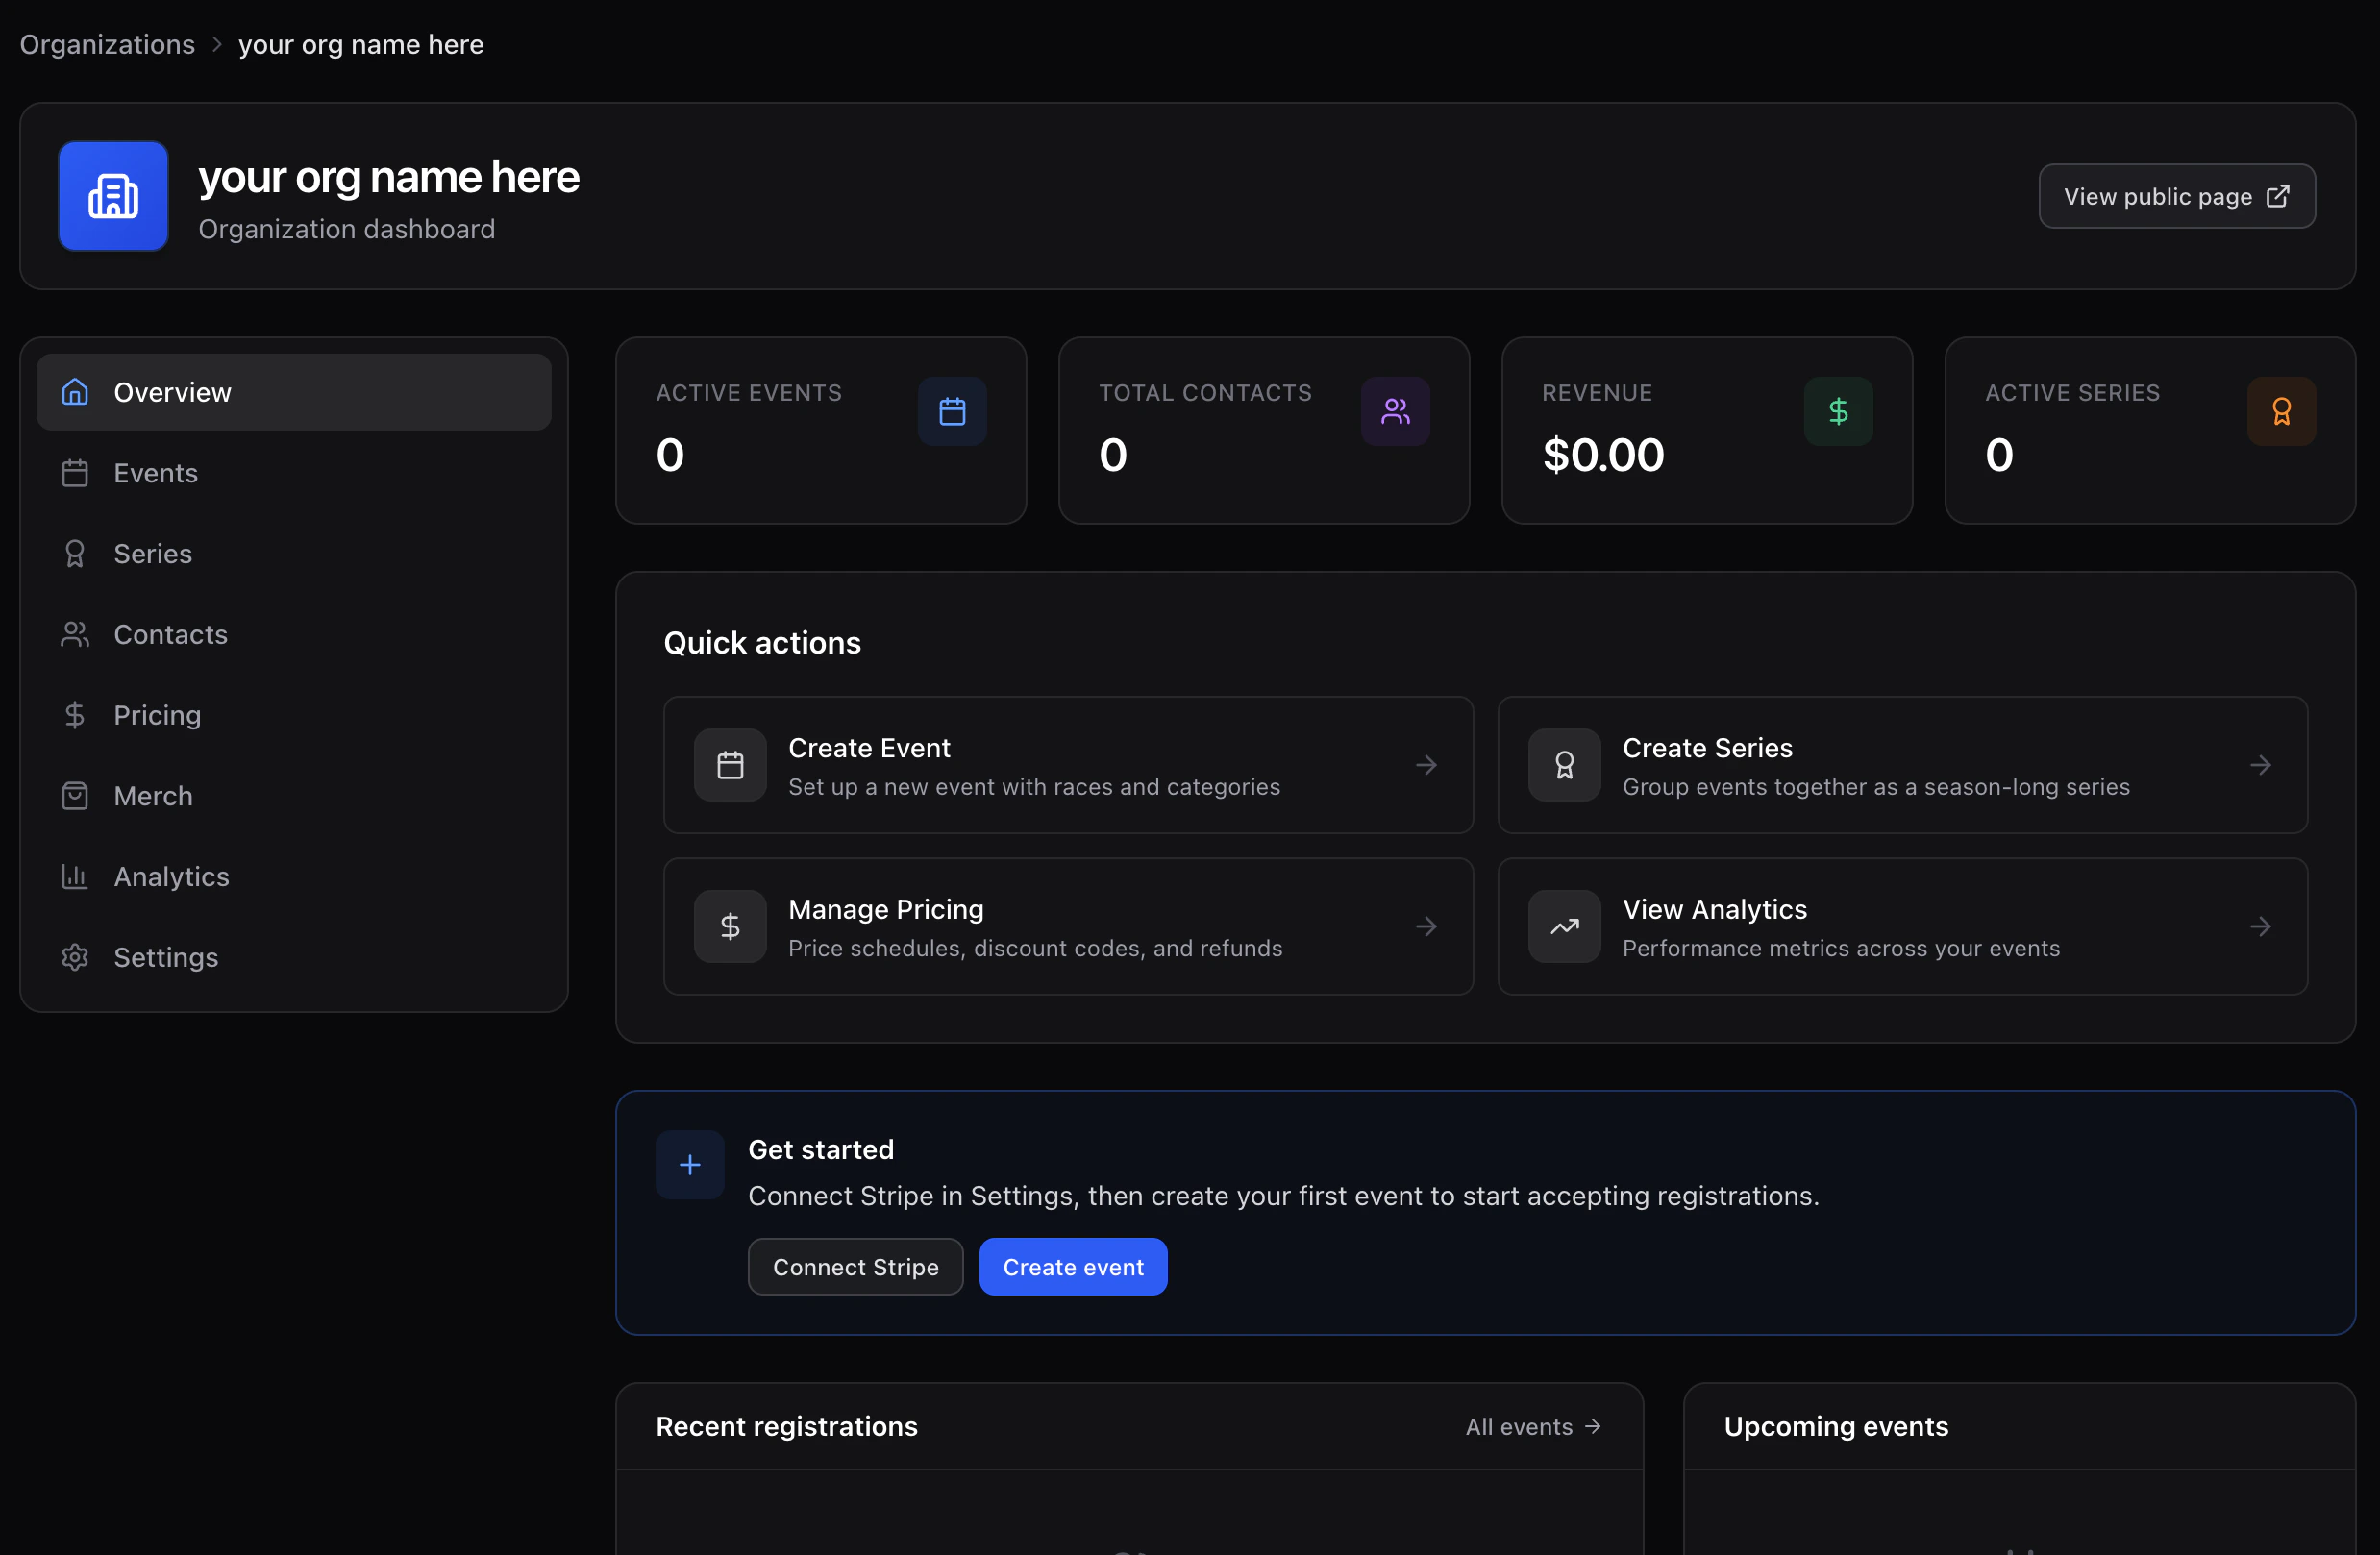2380x1555 pixels.
Task: Switch to Analytics in the sidebar
Action: tap(294, 877)
